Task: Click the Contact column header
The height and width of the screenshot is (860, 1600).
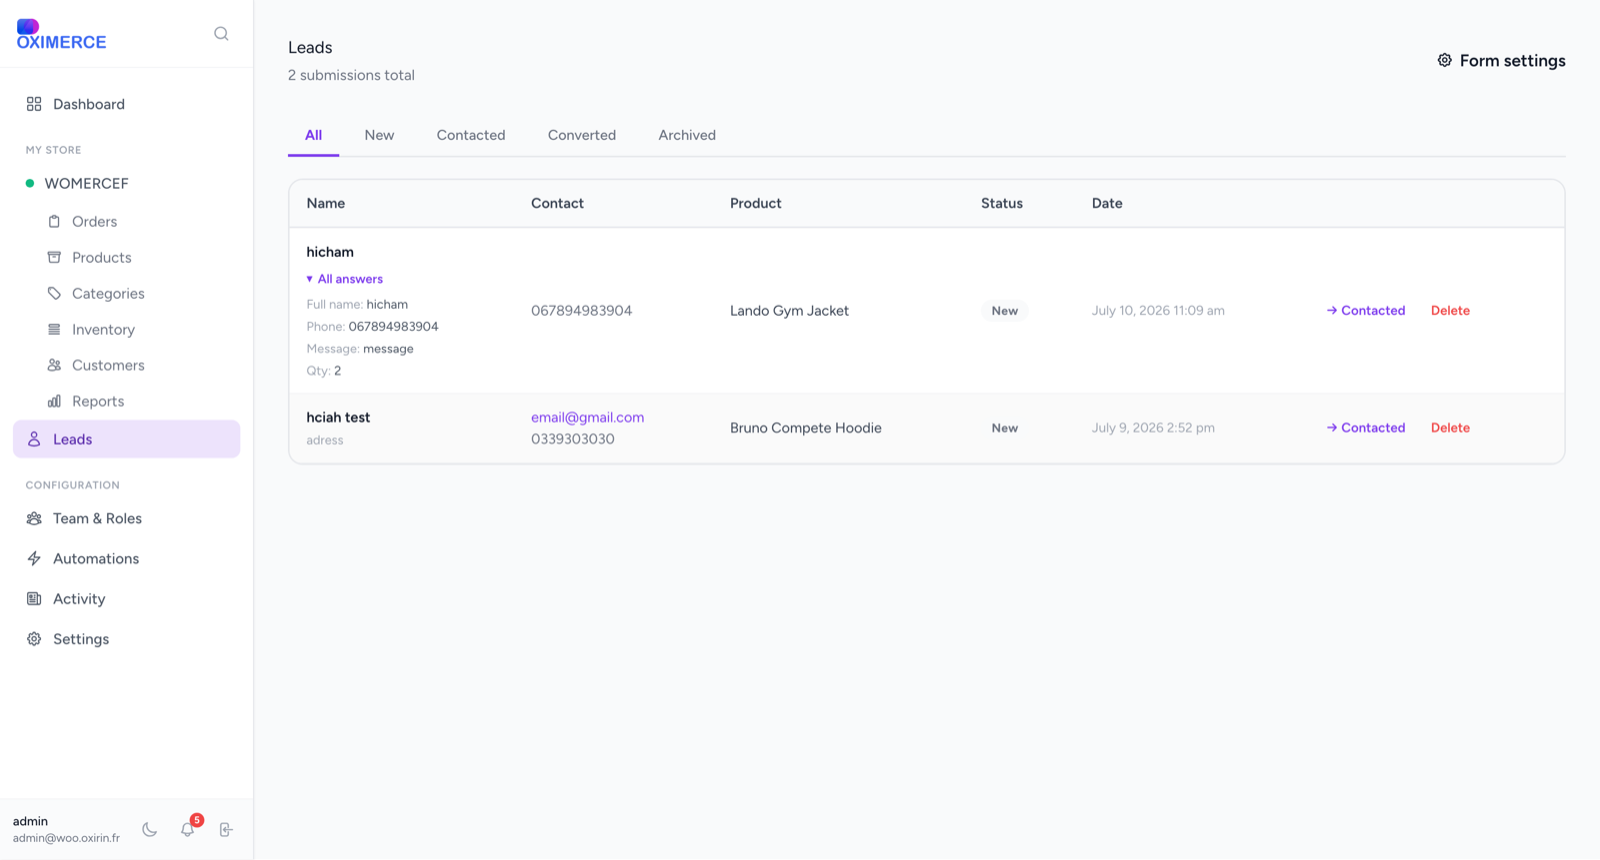Action: click(x=557, y=203)
